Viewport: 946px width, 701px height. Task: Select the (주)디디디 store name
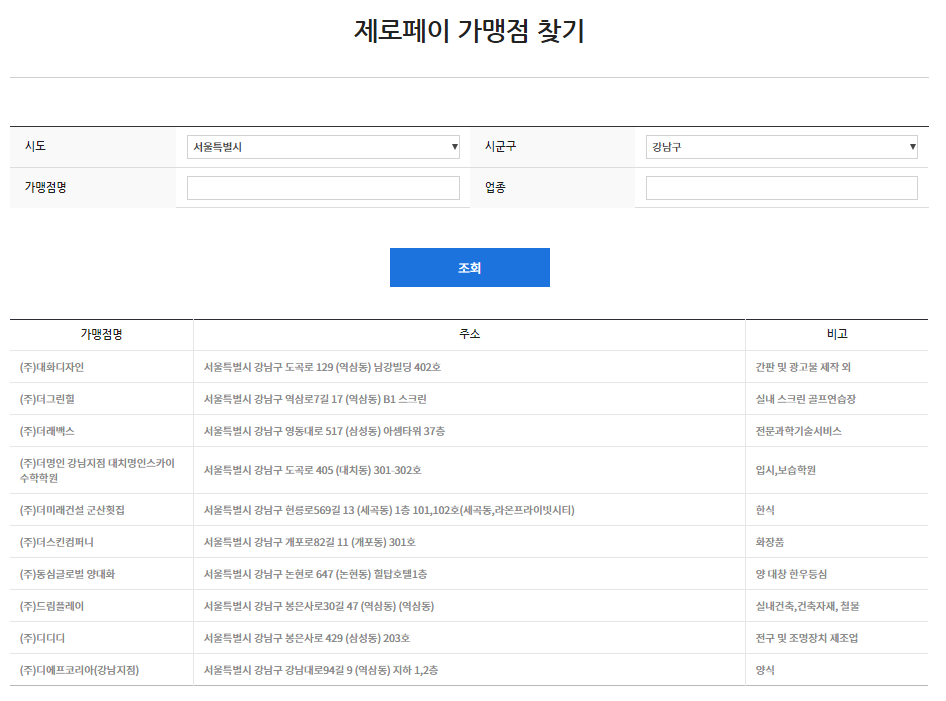click(x=42, y=638)
